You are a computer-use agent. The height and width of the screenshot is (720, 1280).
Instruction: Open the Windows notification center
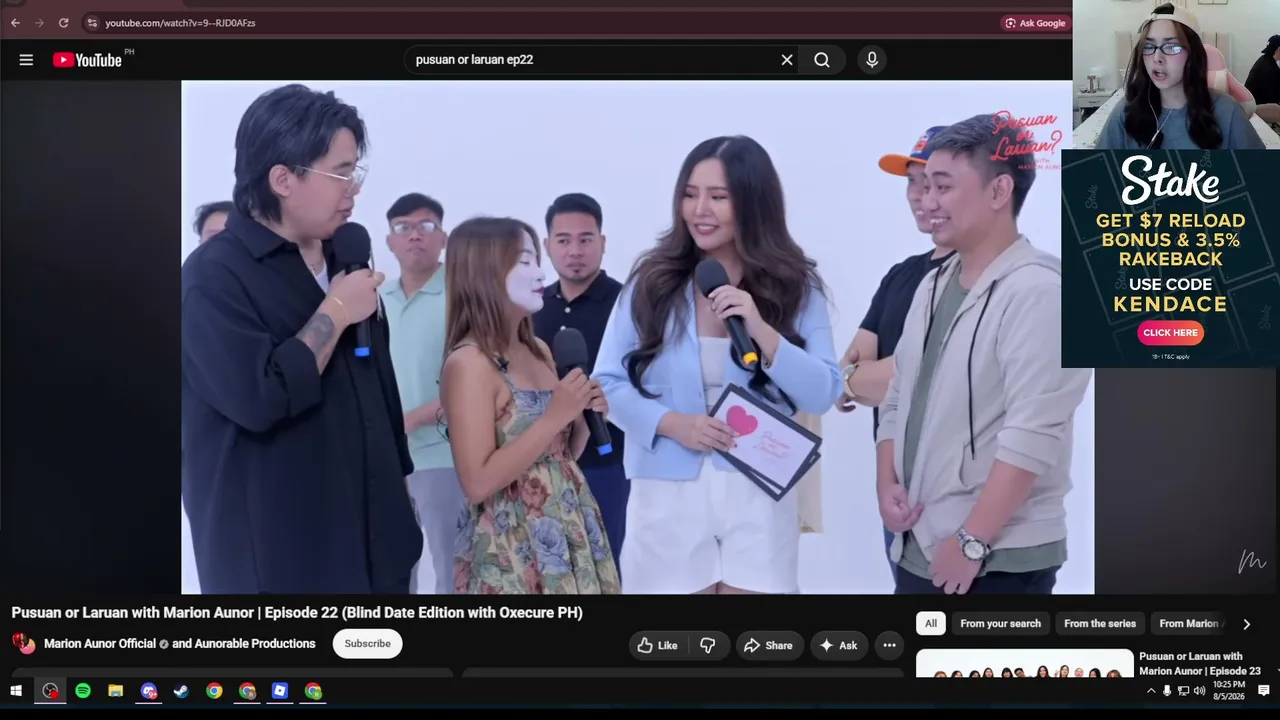point(1264,691)
